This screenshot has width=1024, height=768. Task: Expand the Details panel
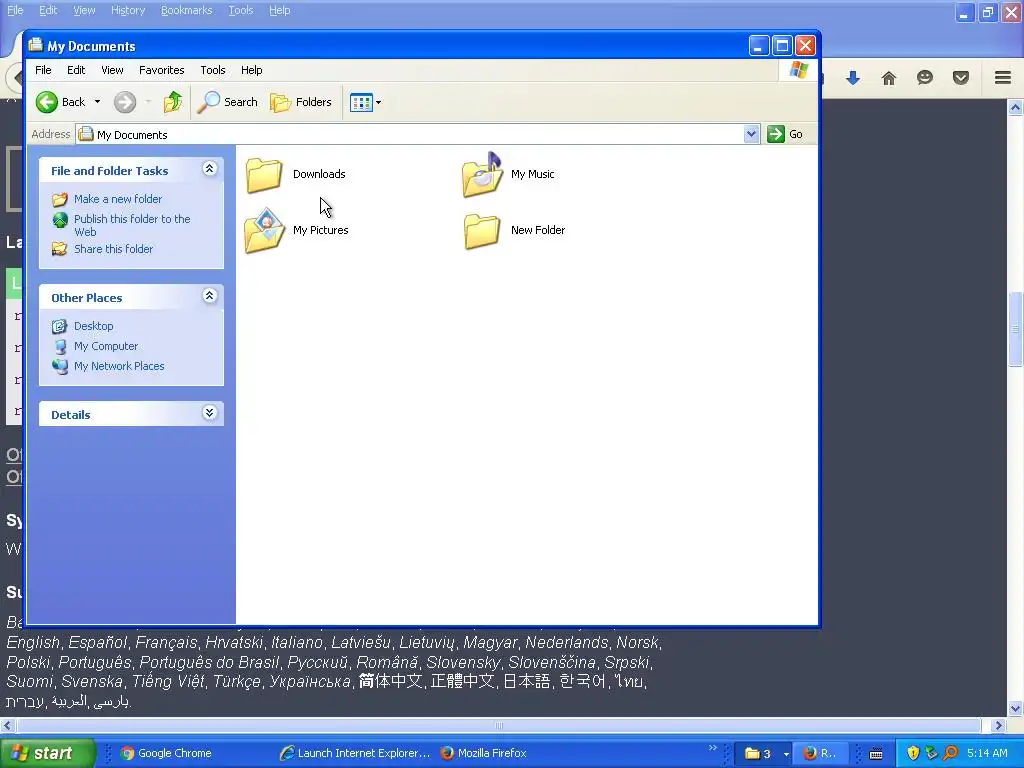click(x=209, y=413)
